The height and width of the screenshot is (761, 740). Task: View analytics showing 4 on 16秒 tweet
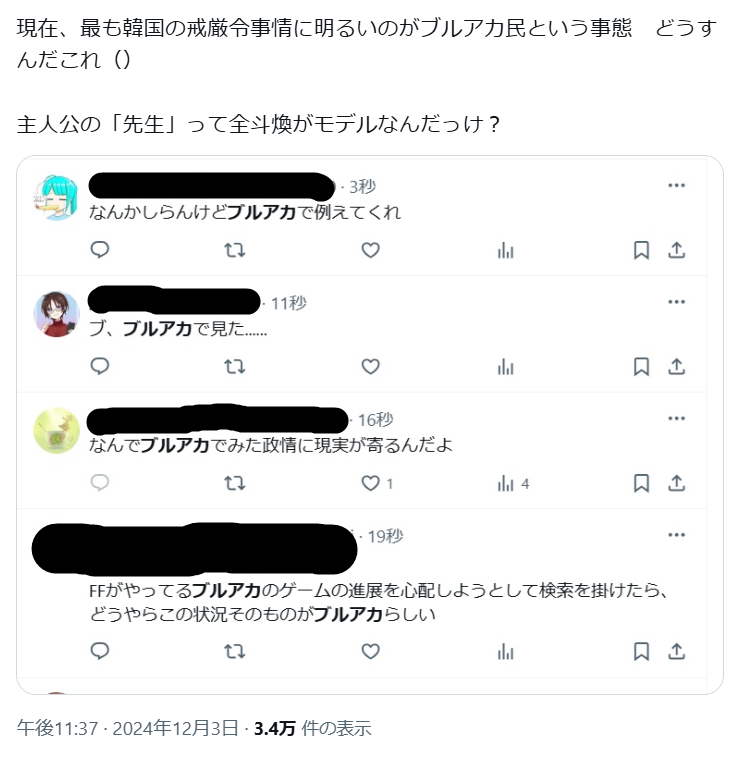coord(513,483)
